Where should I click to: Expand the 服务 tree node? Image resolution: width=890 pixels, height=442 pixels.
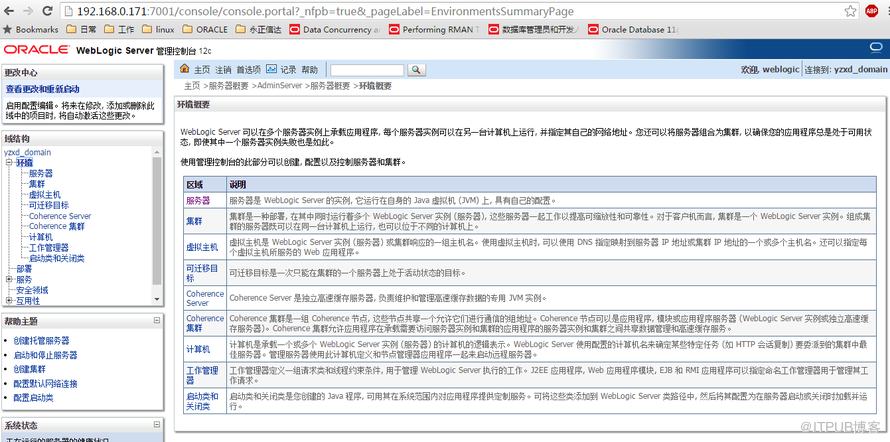coord(9,279)
